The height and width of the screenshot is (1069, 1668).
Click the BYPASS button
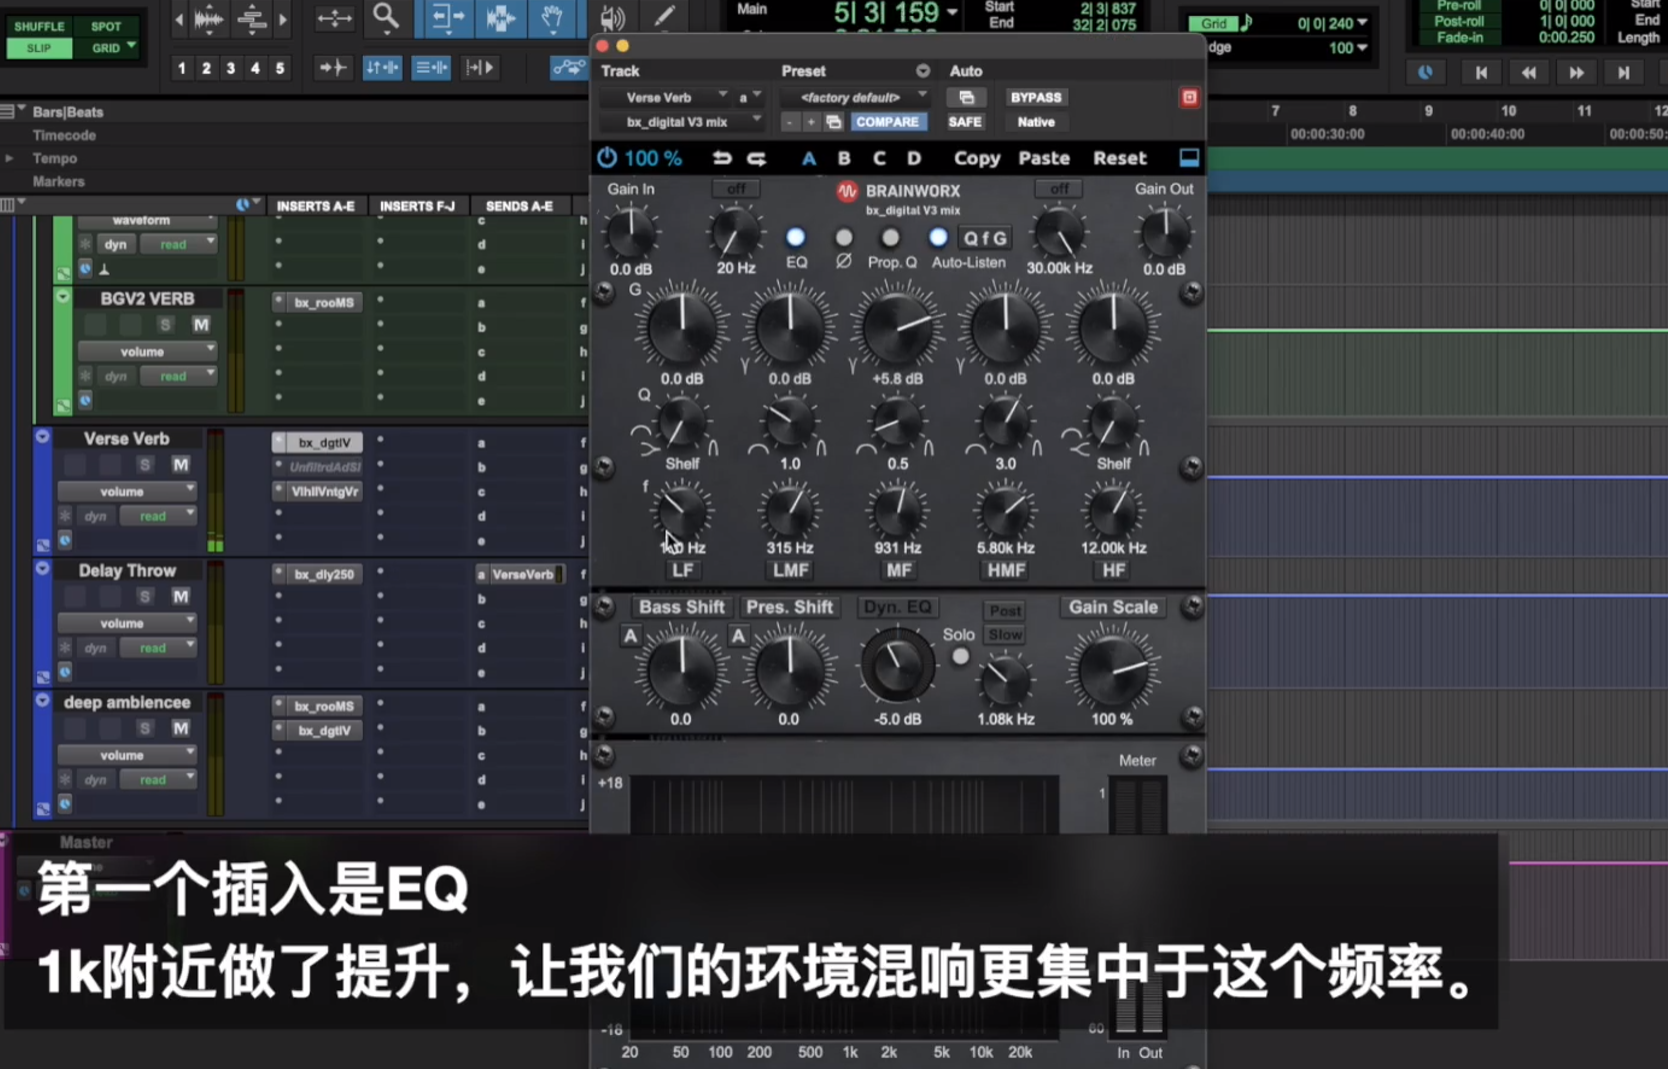[1036, 97]
